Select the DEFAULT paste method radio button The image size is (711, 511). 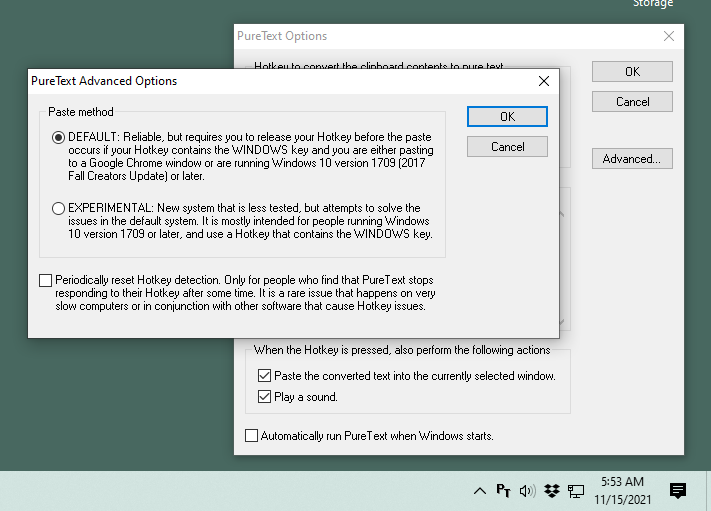coord(58,137)
